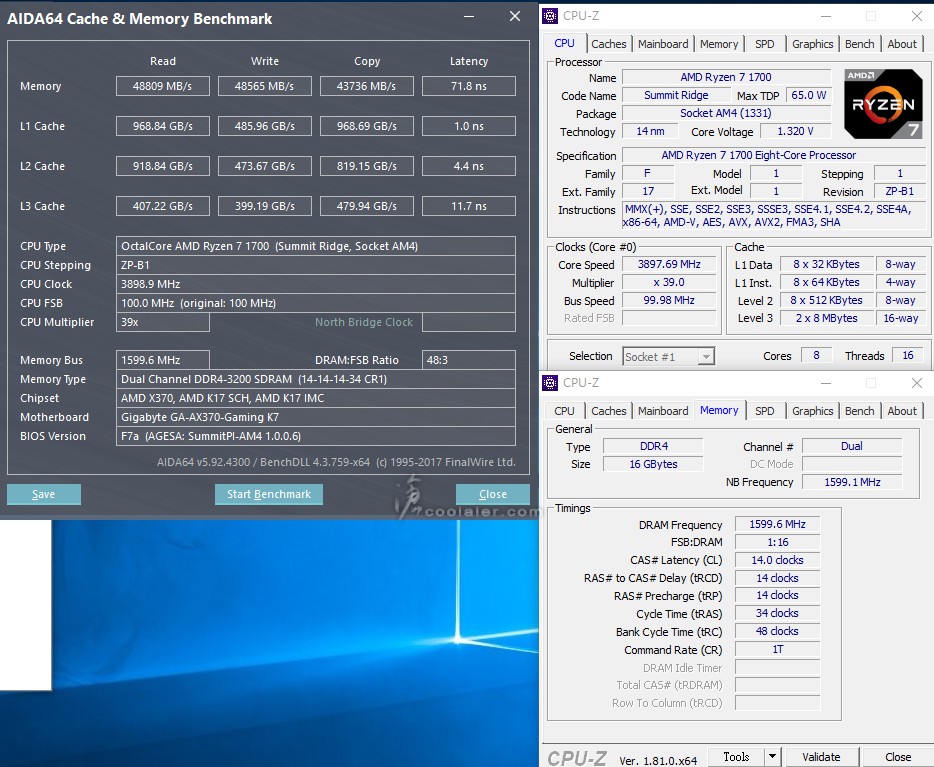The height and width of the screenshot is (767, 934).
Task: Open Caches tab in lower CPU-Z window
Action: click(x=609, y=411)
